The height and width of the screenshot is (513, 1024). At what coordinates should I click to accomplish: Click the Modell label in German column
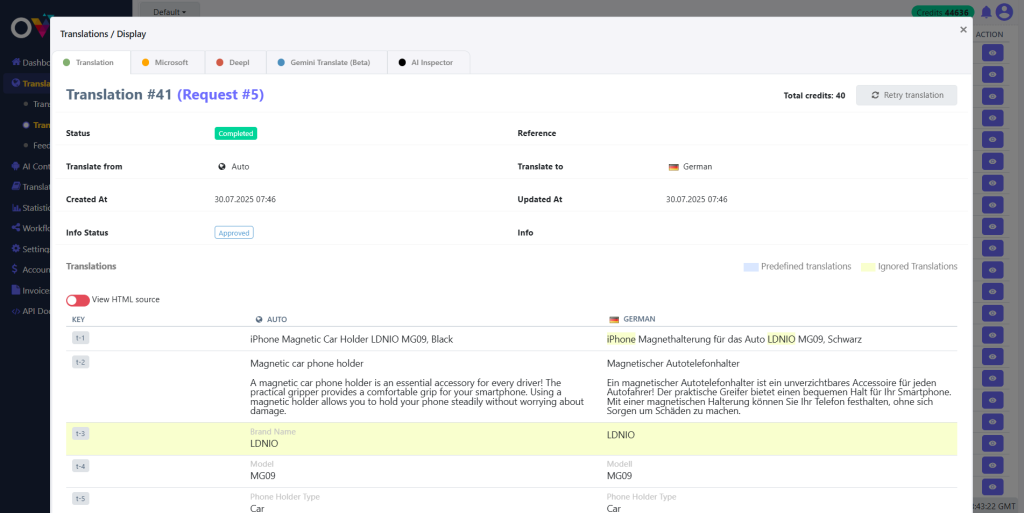[620, 464]
